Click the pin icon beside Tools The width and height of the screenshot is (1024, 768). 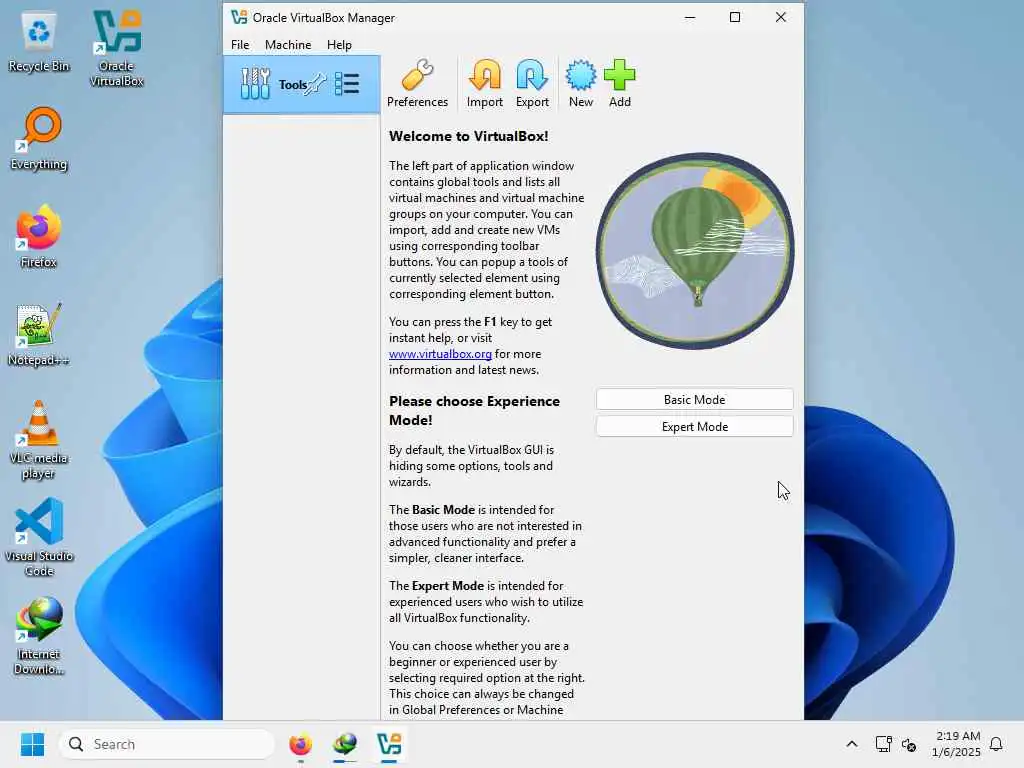[x=317, y=84]
